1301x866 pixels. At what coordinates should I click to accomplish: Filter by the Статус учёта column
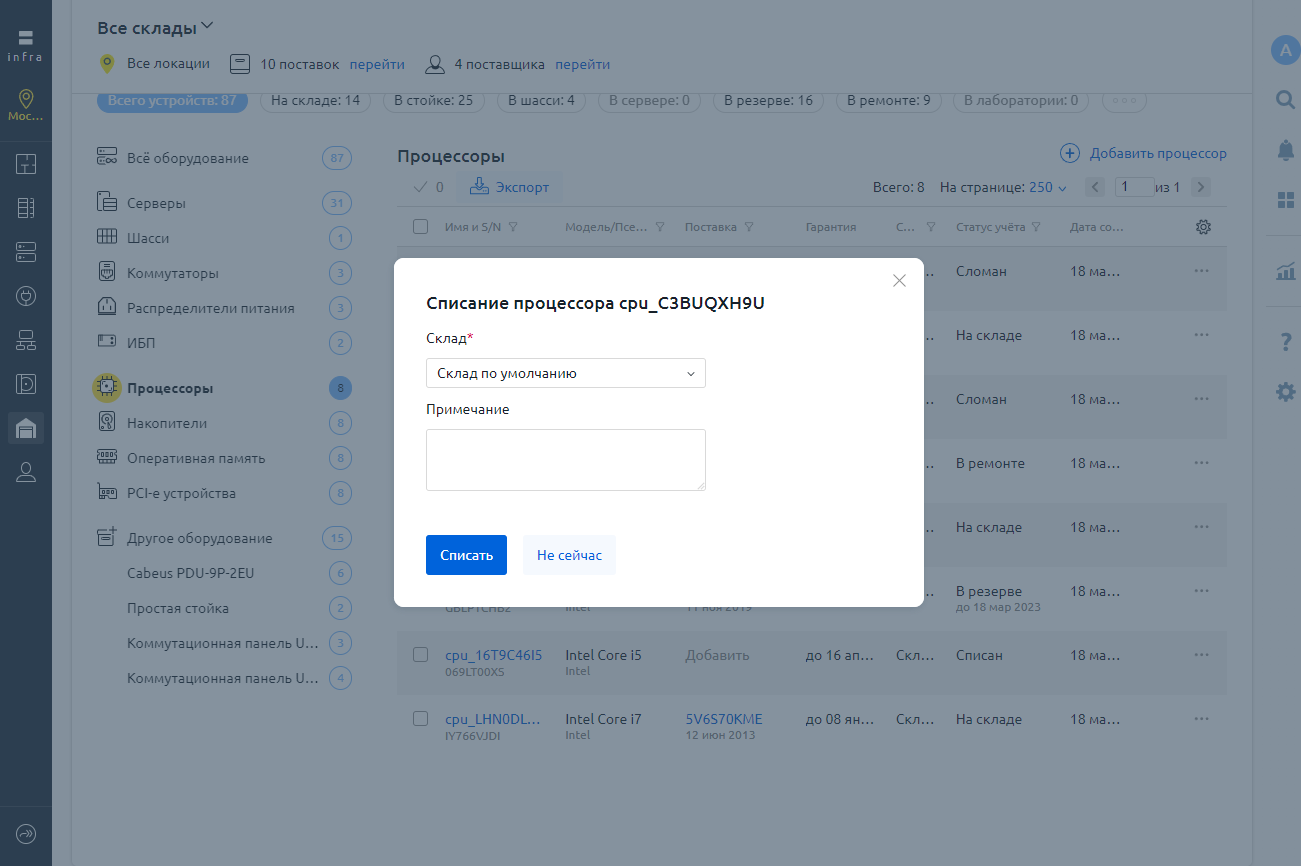[x=1036, y=227]
